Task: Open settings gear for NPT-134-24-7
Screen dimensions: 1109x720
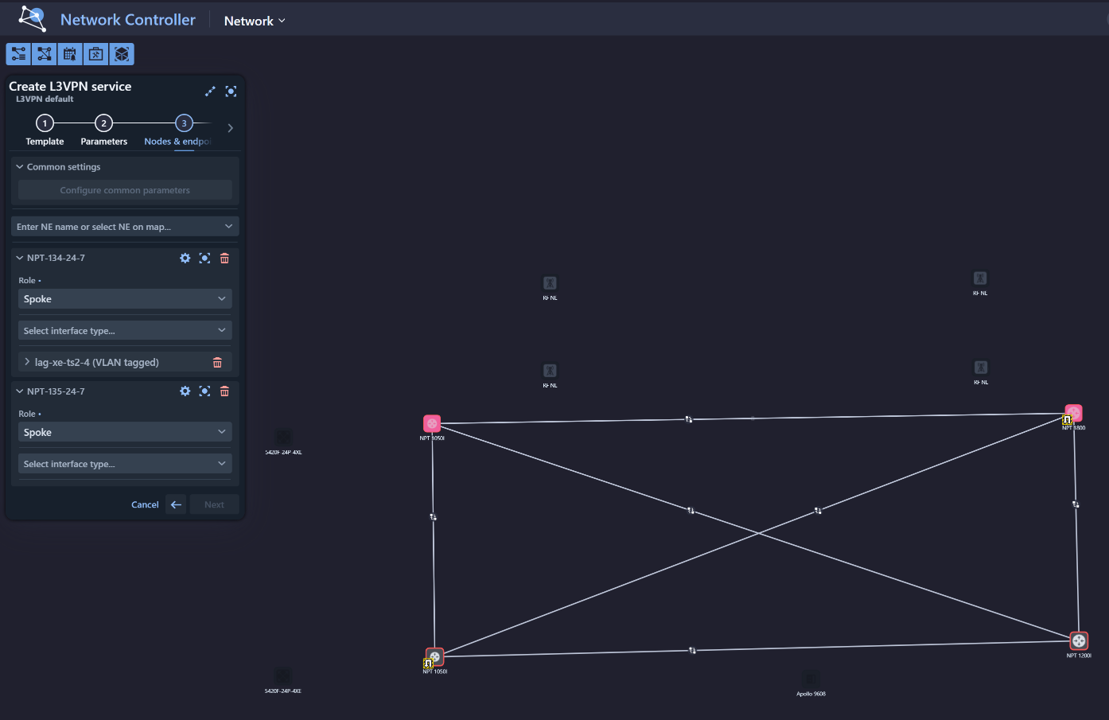Action: tap(185, 258)
